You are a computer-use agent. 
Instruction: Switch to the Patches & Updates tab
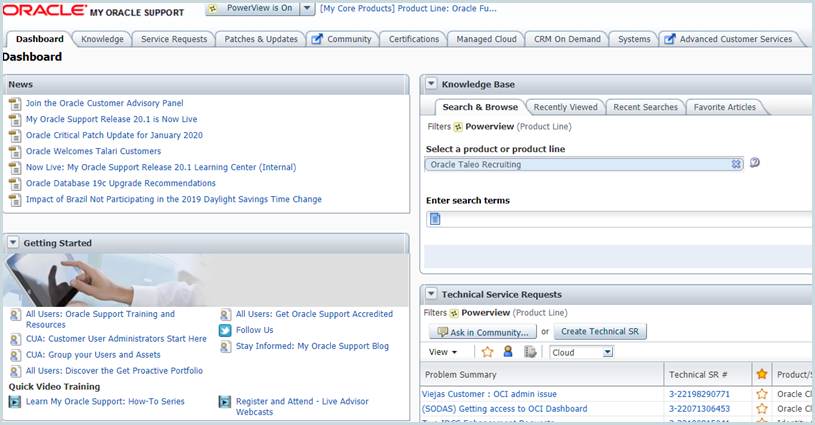[x=261, y=39]
